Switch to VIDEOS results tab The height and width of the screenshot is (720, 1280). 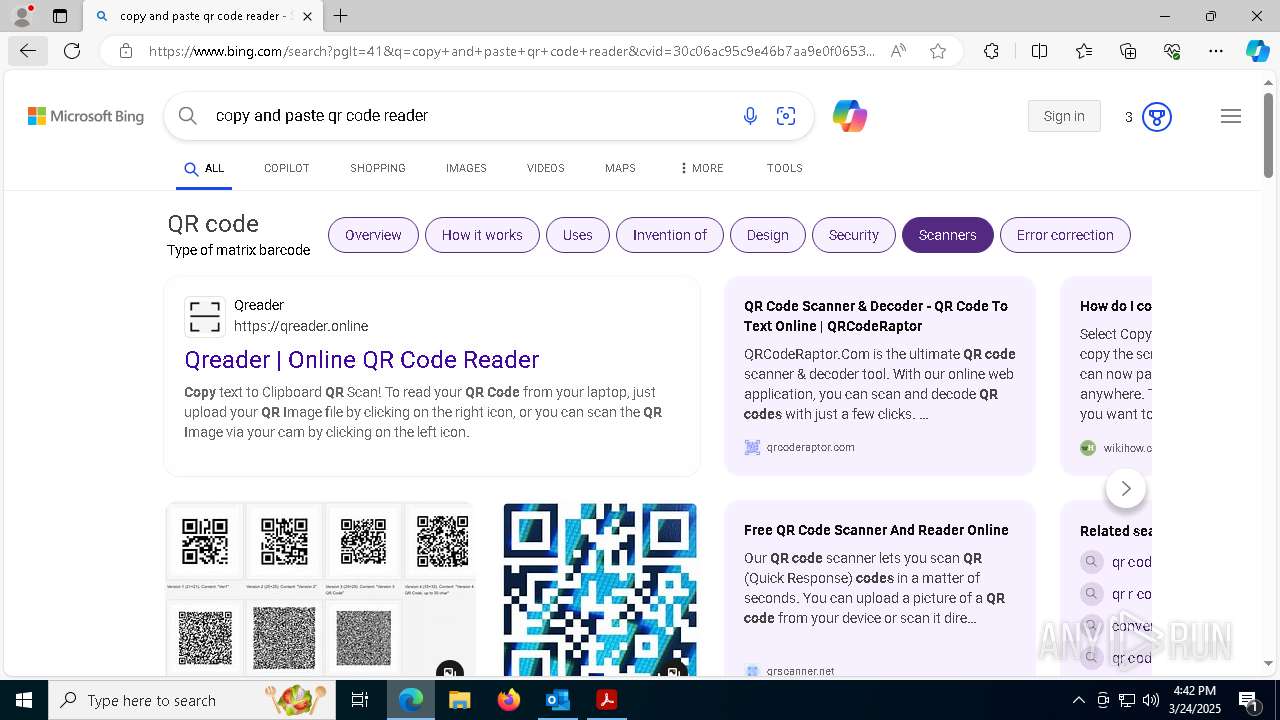coord(546,168)
